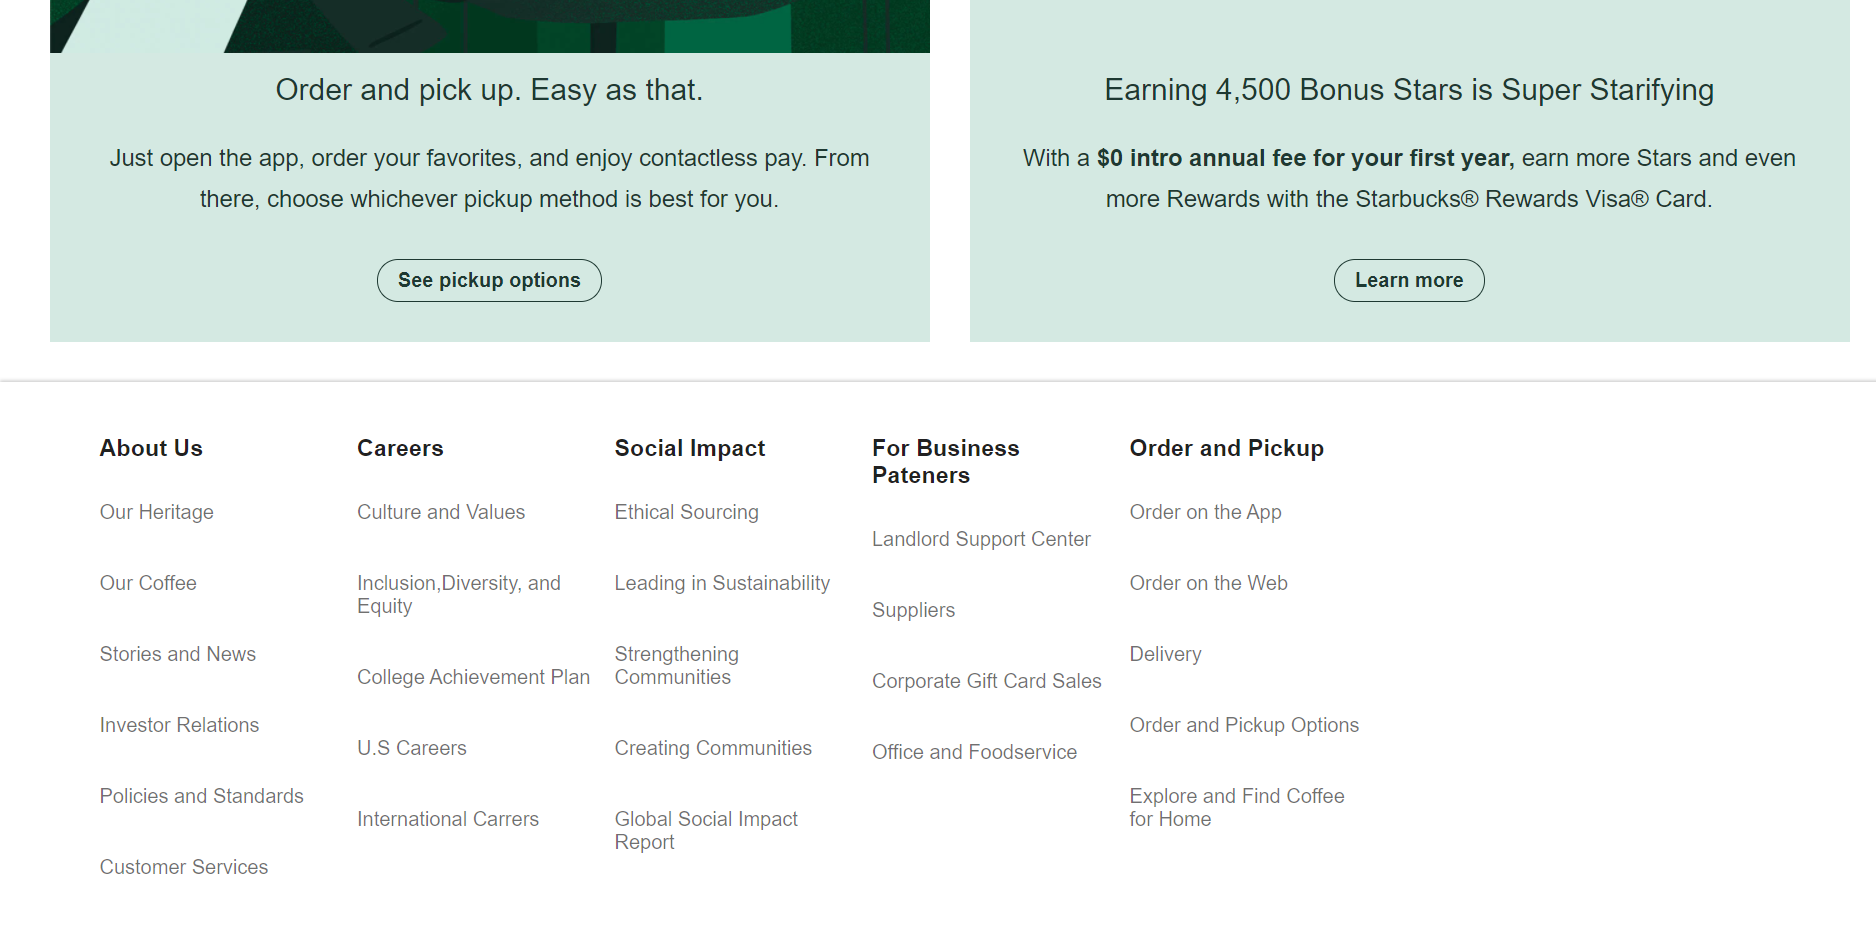The height and width of the screenshot is (929, 1876).
Task: Open International Carrers link
Action: pyautogui.click(x=447, y=819)
